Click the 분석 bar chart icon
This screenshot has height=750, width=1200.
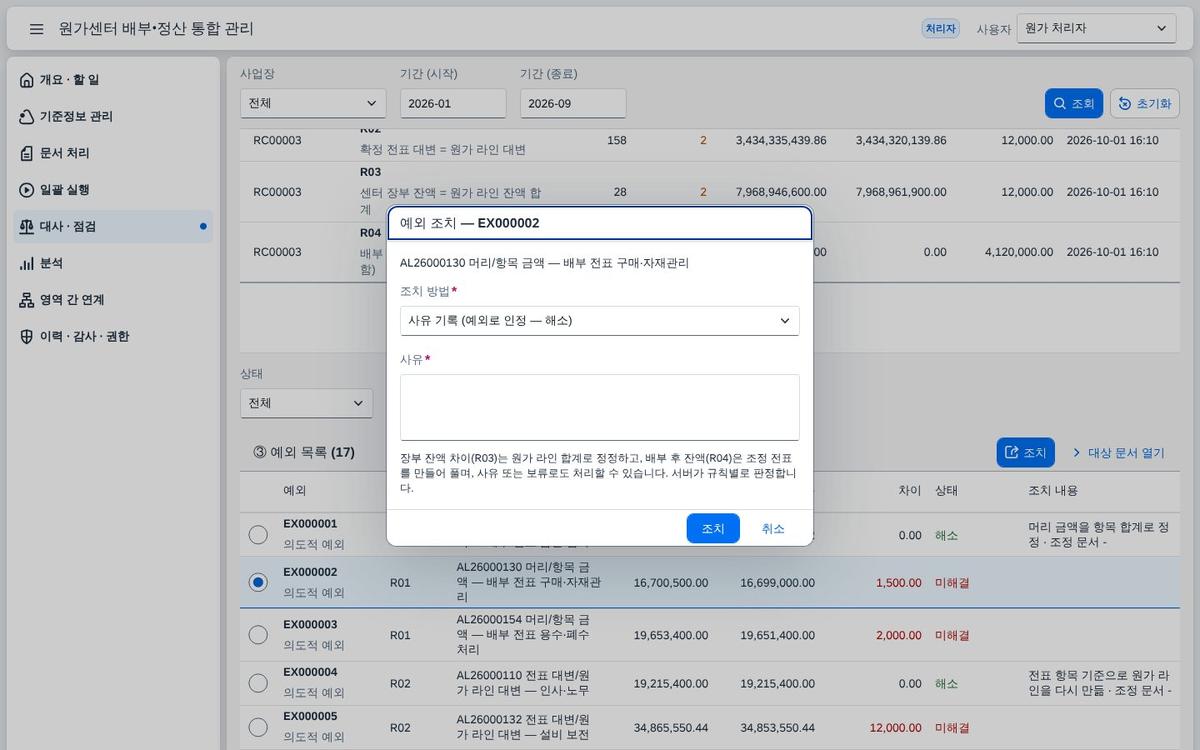pos(27,263)
